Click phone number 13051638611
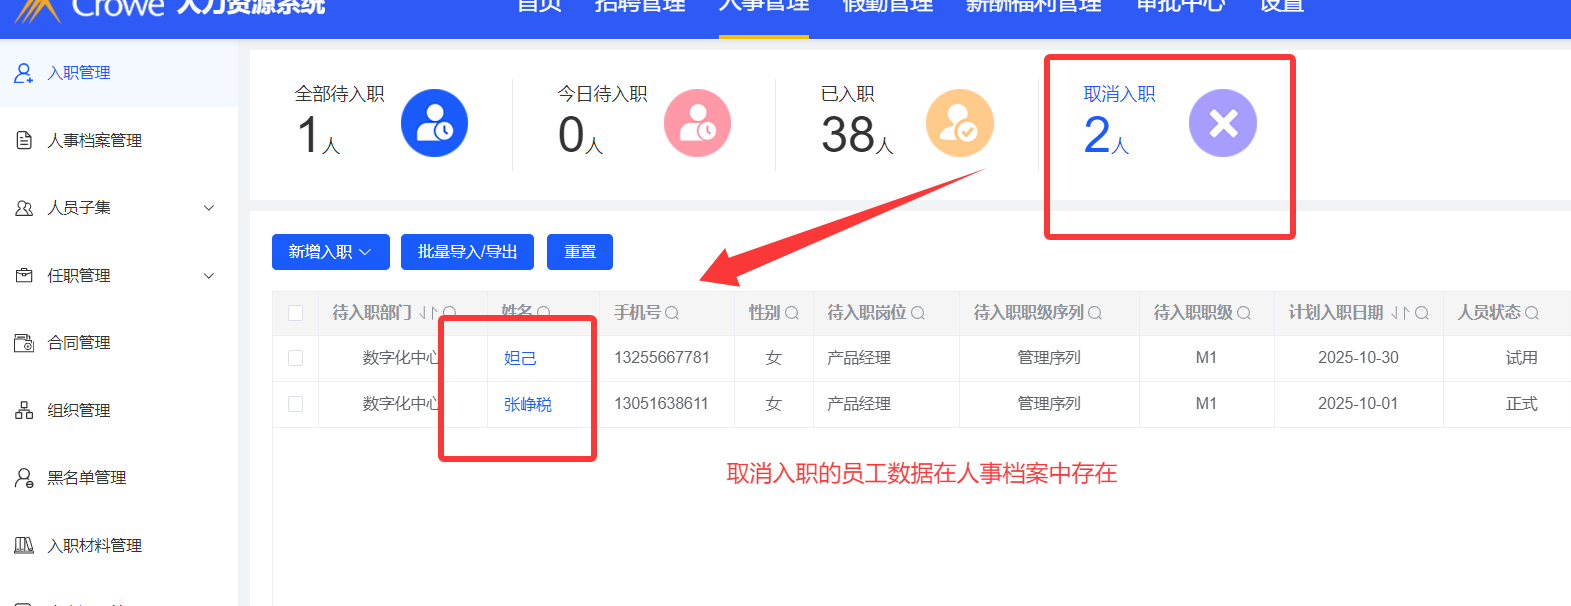The height and width of the screenshot is (606, 1571). pyautogui.click(x=661, y=404)
